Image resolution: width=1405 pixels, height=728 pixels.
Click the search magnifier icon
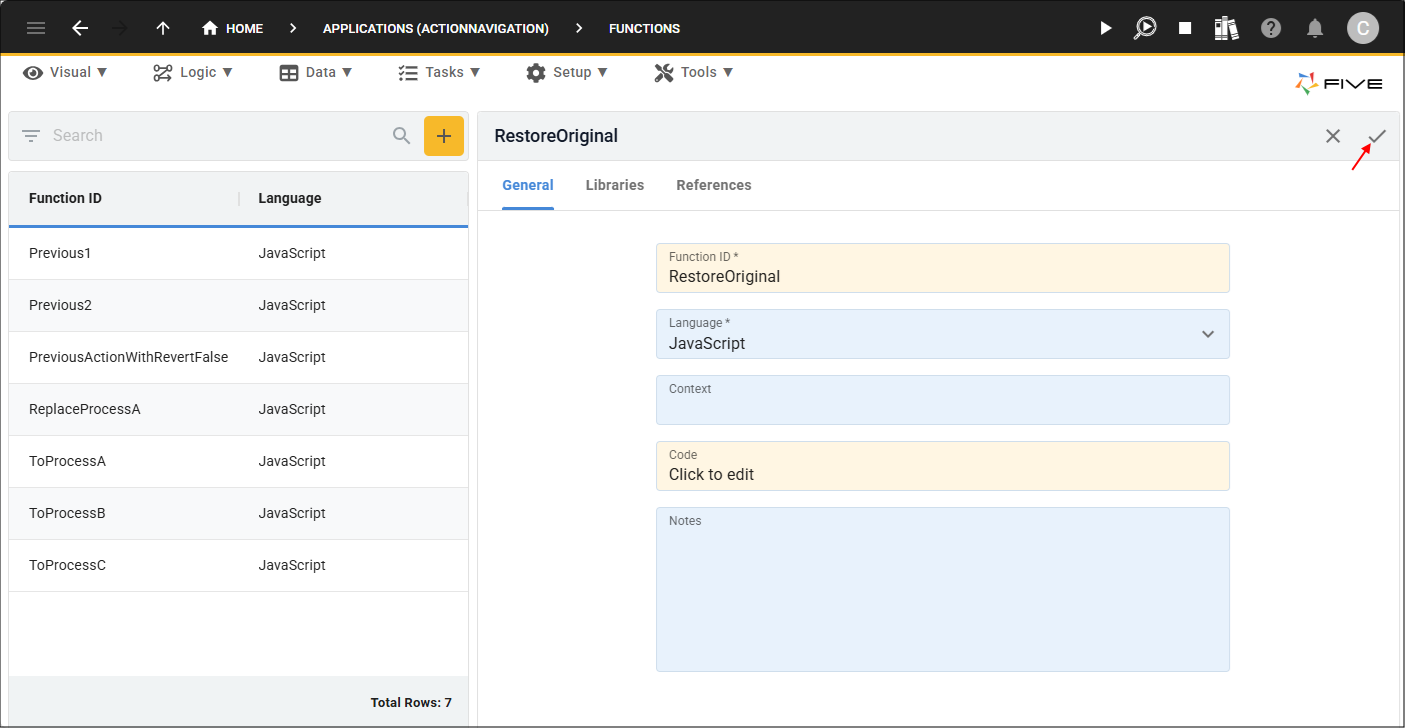tap(402, 136)
